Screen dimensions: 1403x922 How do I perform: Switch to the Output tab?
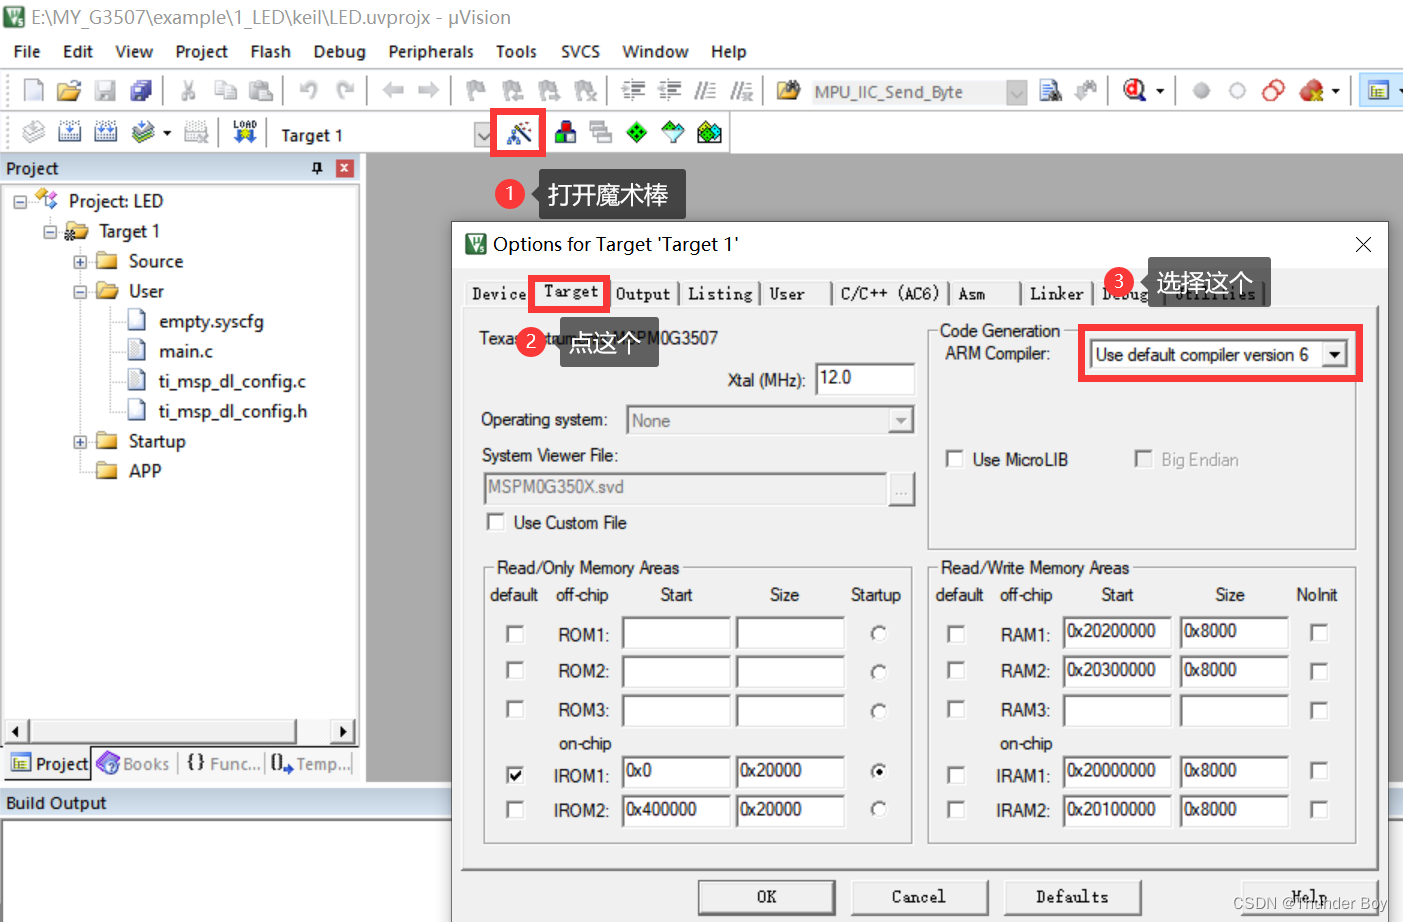[x=643, y=293]
